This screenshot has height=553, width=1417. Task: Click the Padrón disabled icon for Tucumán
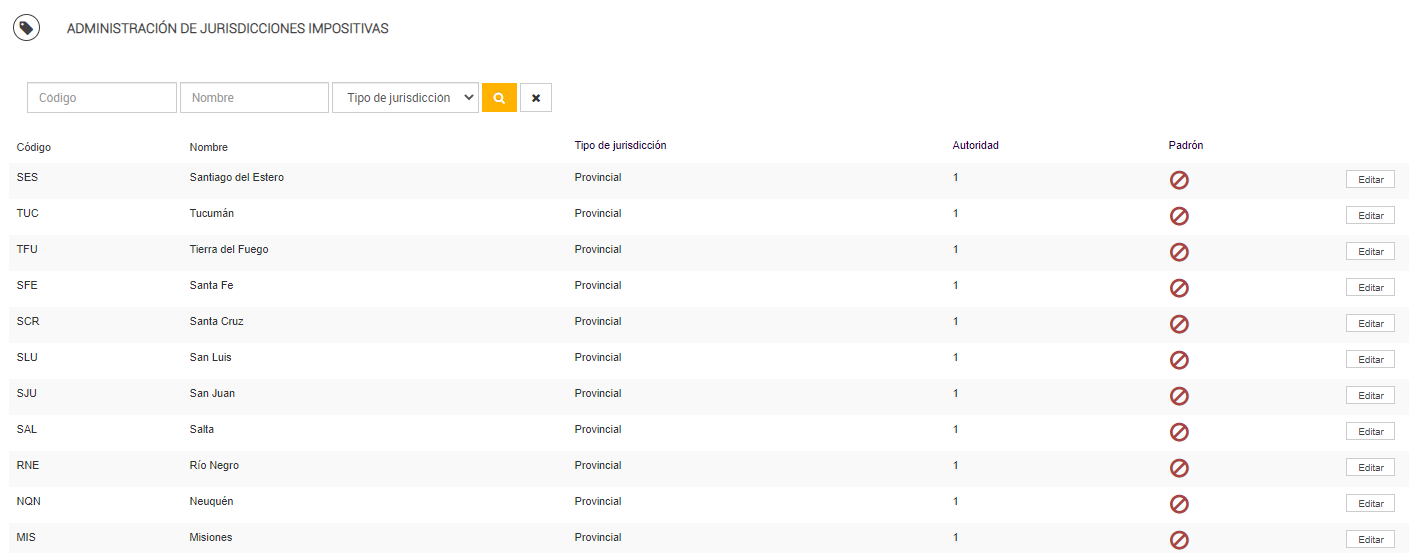tap(1179, 216)
